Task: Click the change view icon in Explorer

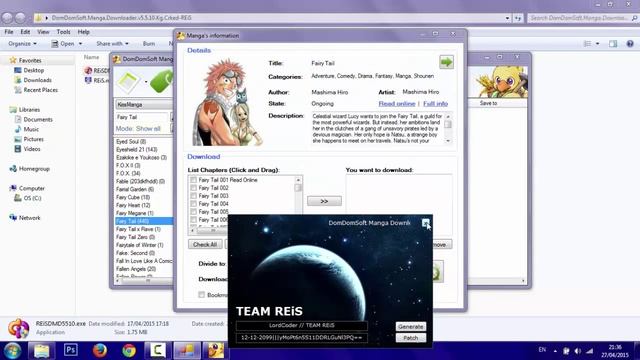Action: [587, 44]
